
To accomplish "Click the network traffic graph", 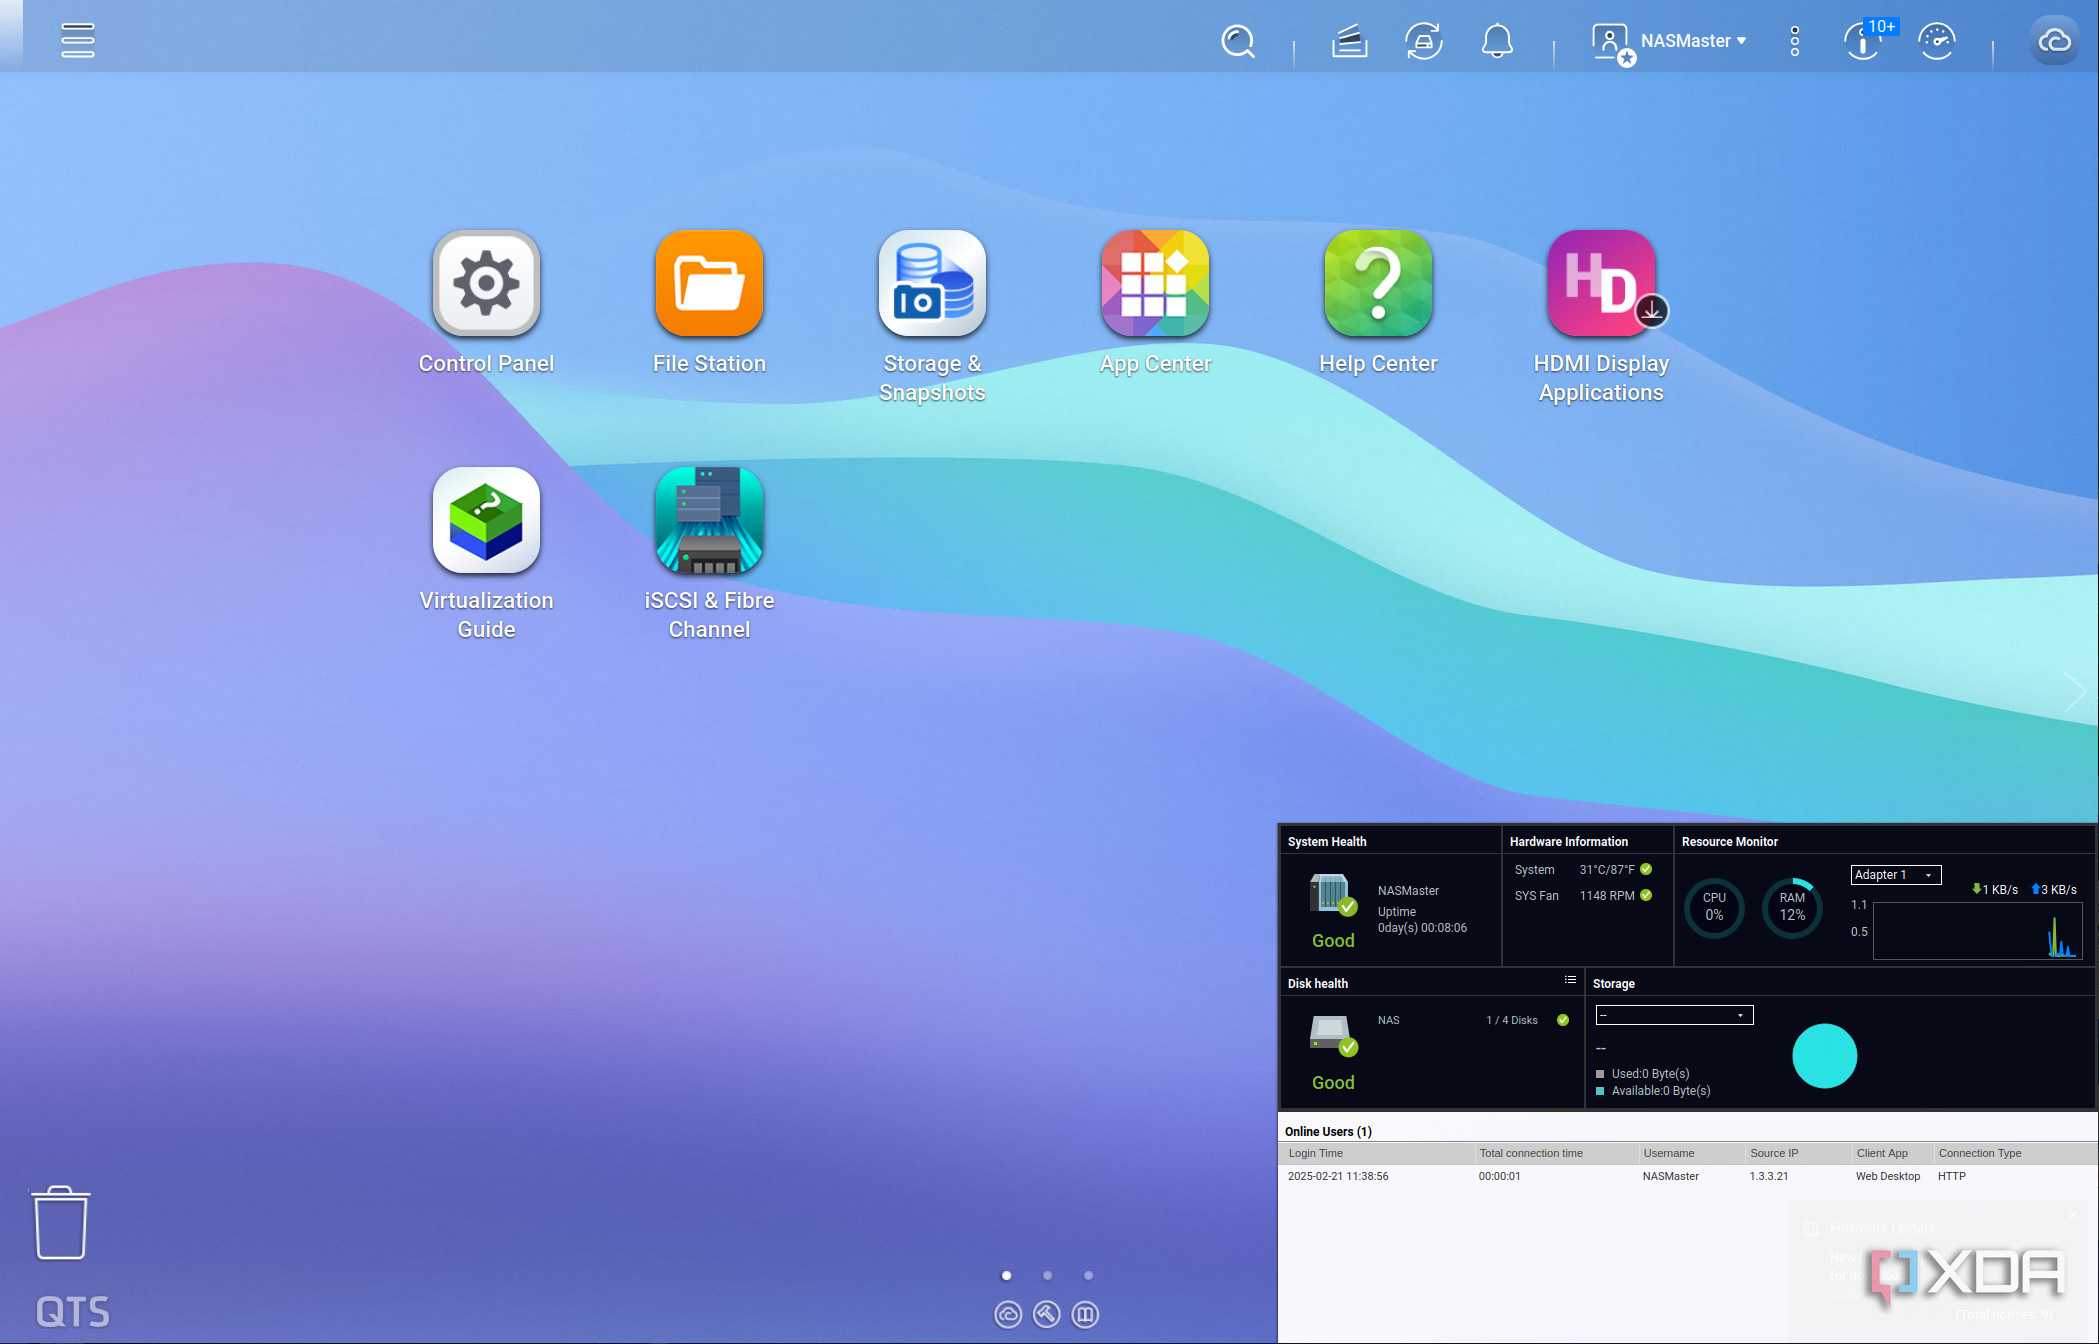I will coord(1977,931).
